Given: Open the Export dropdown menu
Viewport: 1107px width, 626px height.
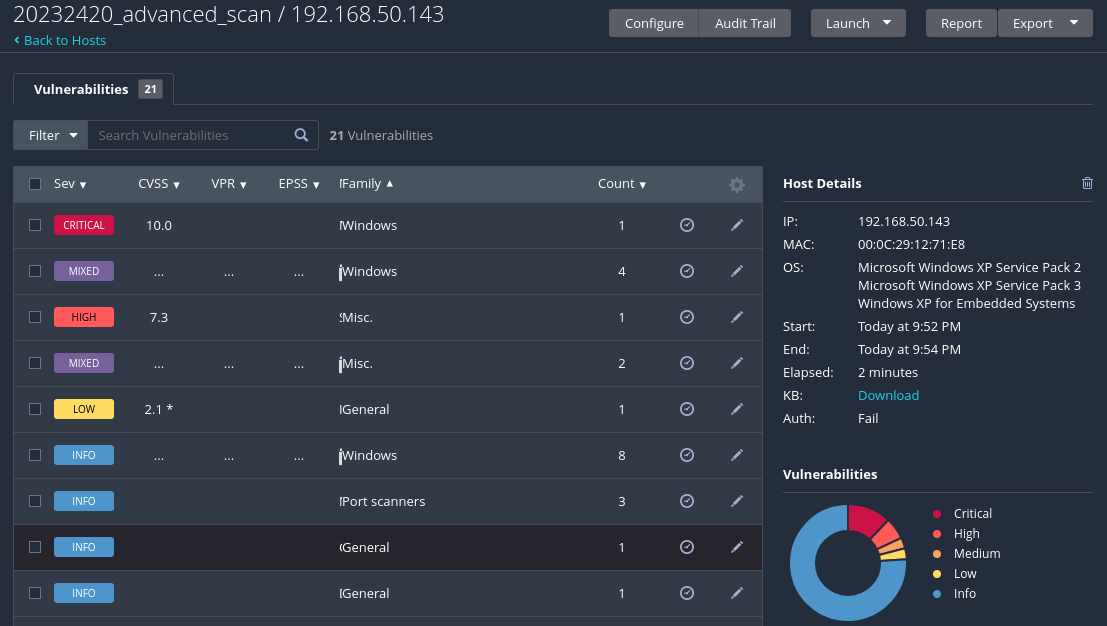Looking at the screenshot, I should pyautogui.click(x=1045, y=23).
